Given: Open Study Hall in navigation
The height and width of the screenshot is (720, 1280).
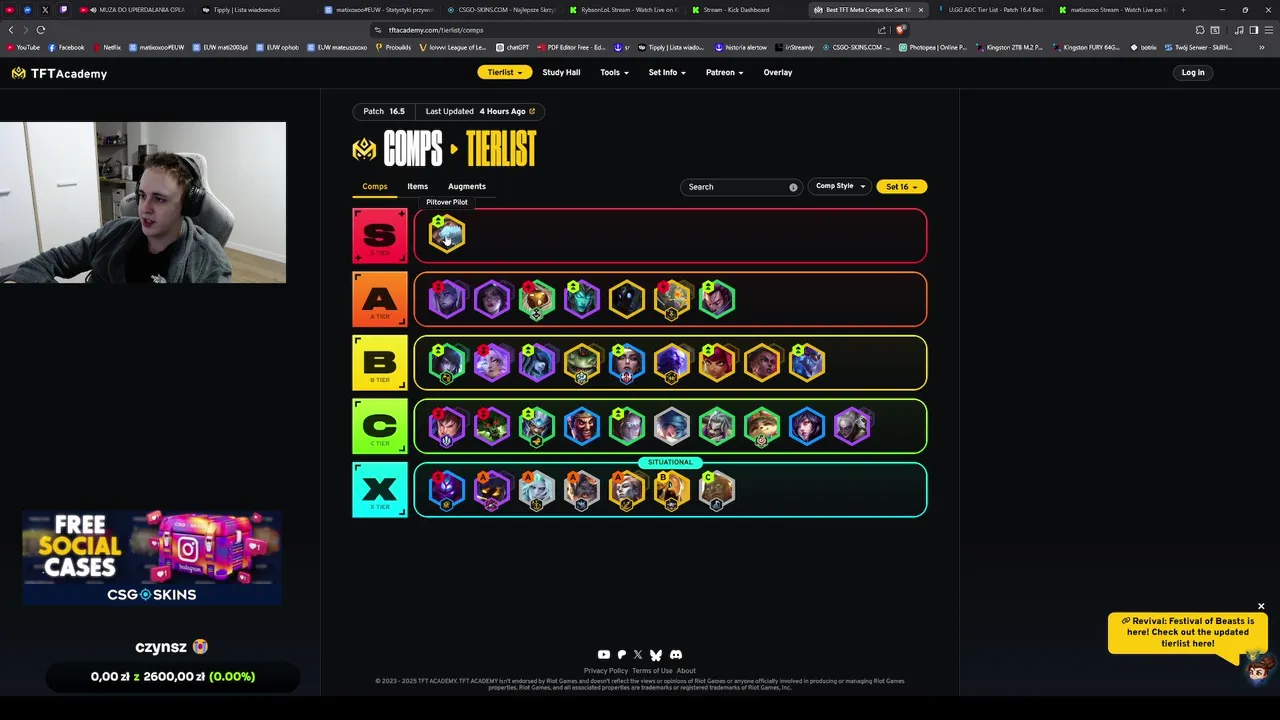Looking at the screenshot, I should [x=561, y=72].
